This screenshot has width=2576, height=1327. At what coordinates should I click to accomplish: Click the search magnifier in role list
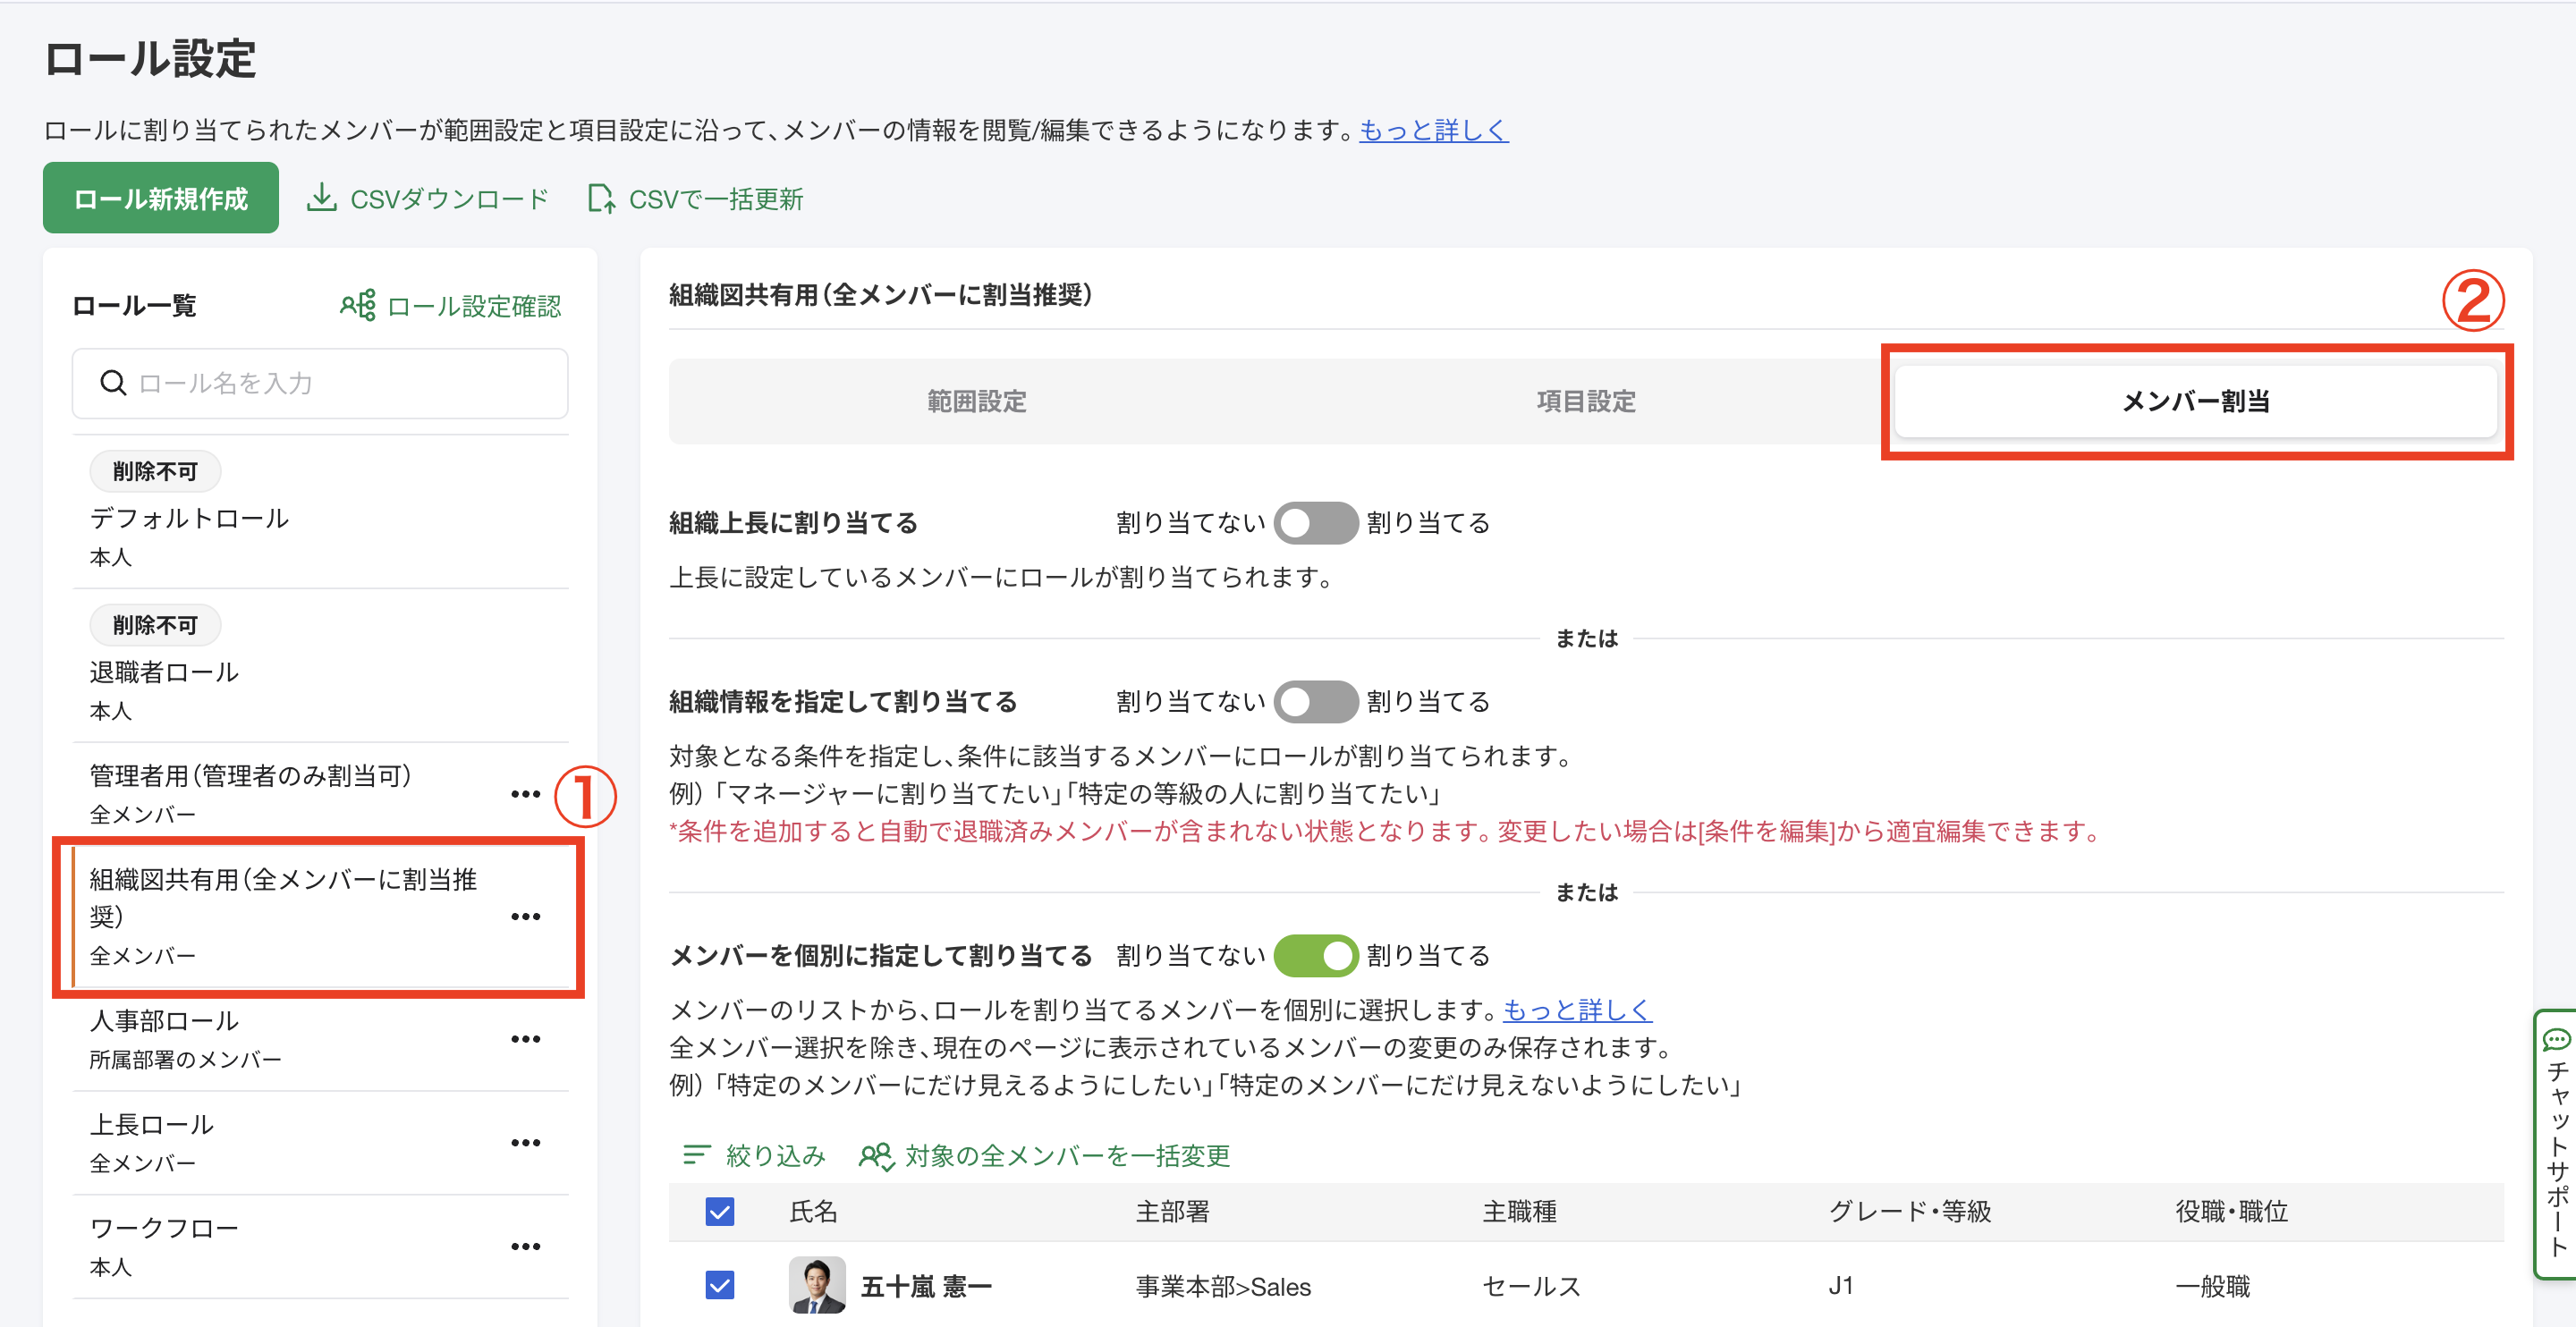click(112, 383)
